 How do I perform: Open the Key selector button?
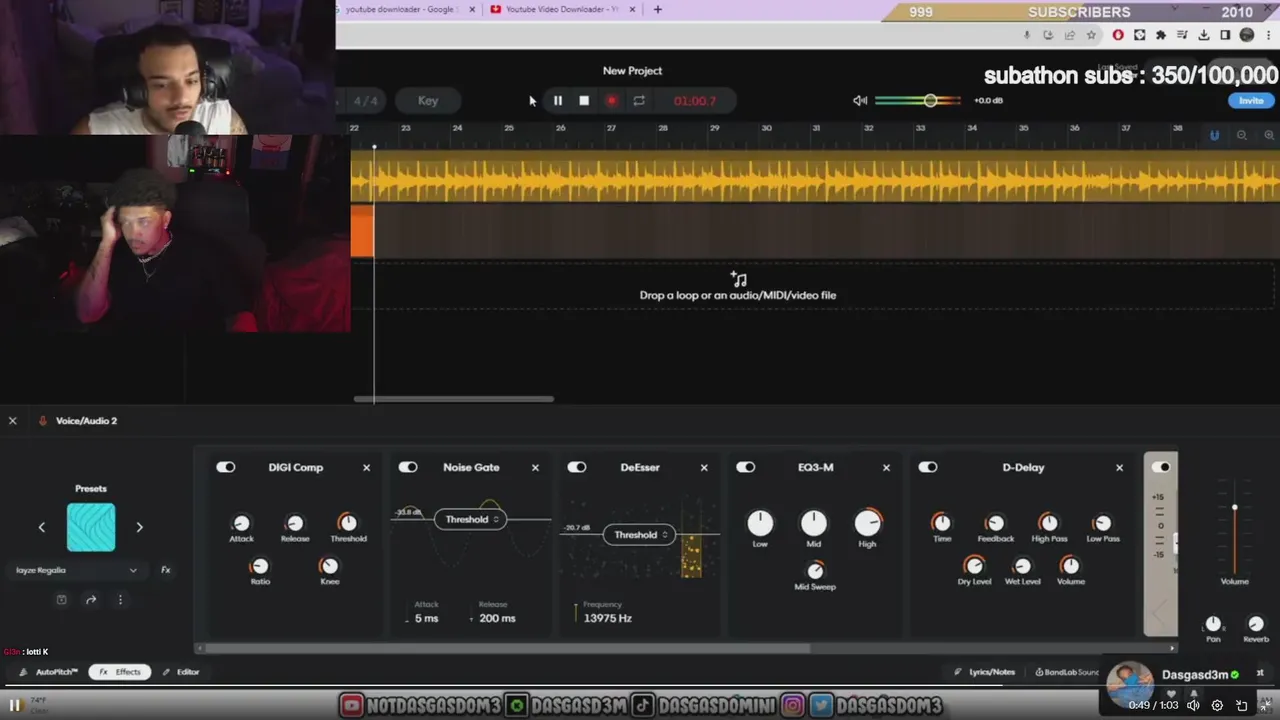(428, 101)
